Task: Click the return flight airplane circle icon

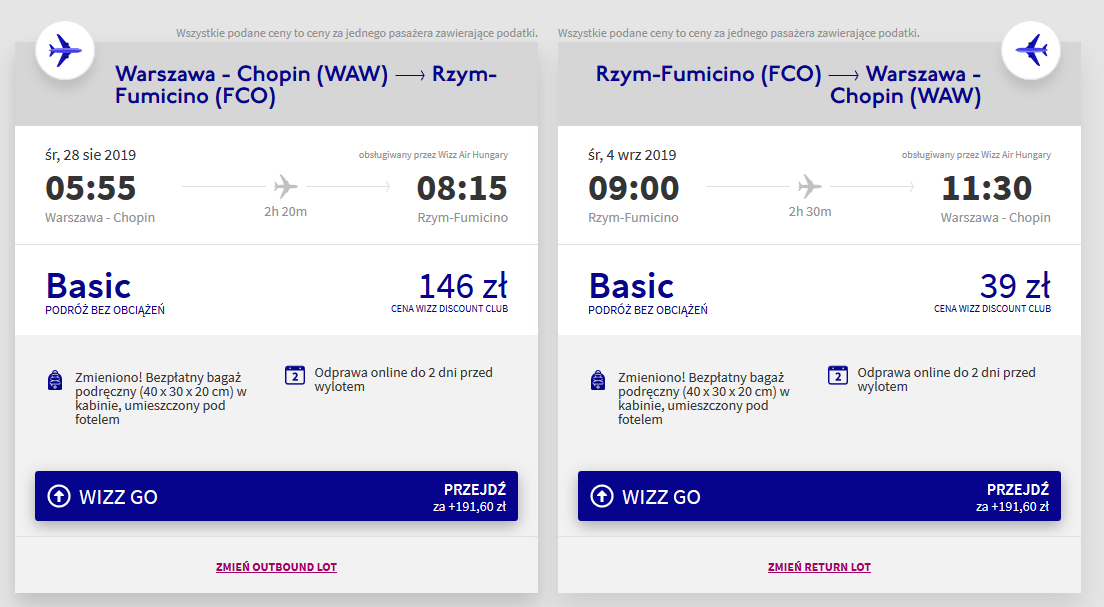Action: pos(1031,51)
